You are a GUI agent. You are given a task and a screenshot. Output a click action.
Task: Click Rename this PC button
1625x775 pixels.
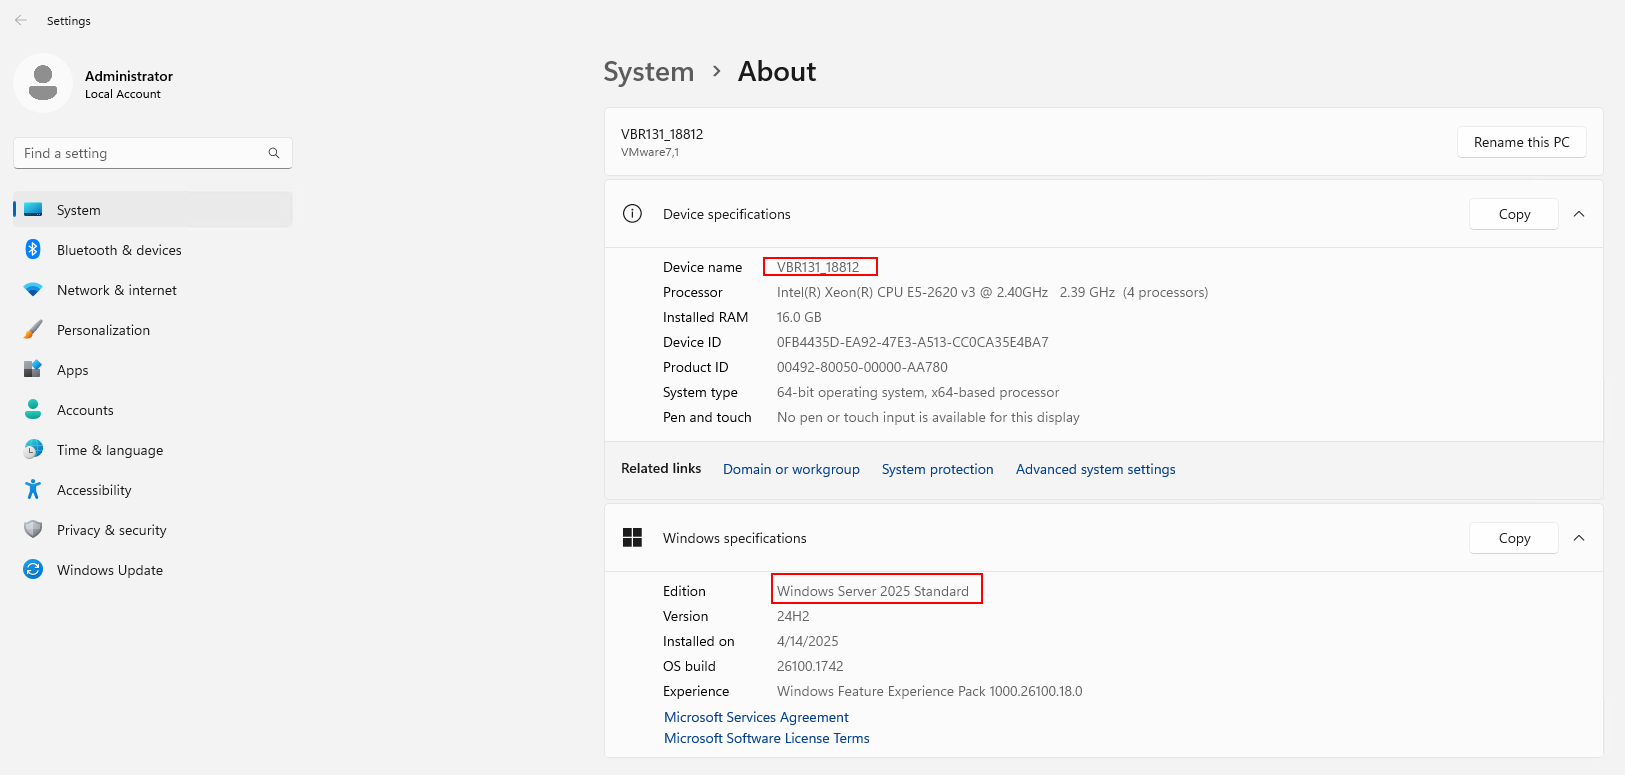[1521, 142]
